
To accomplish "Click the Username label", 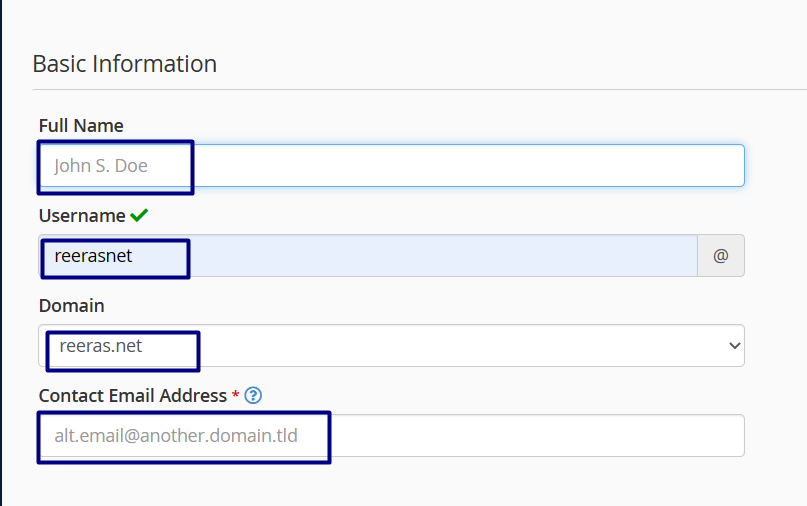I will (82, 216).
